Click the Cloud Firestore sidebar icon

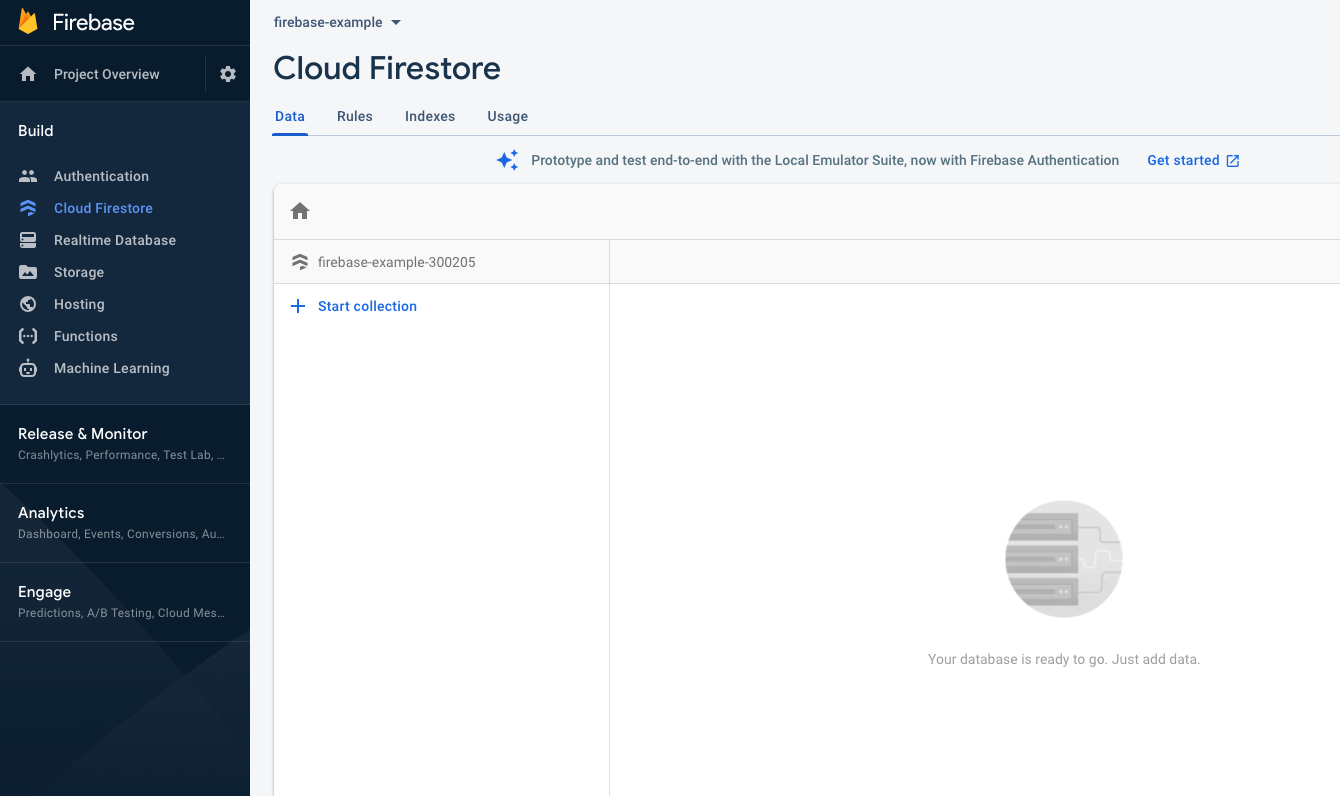coord(28,208)
